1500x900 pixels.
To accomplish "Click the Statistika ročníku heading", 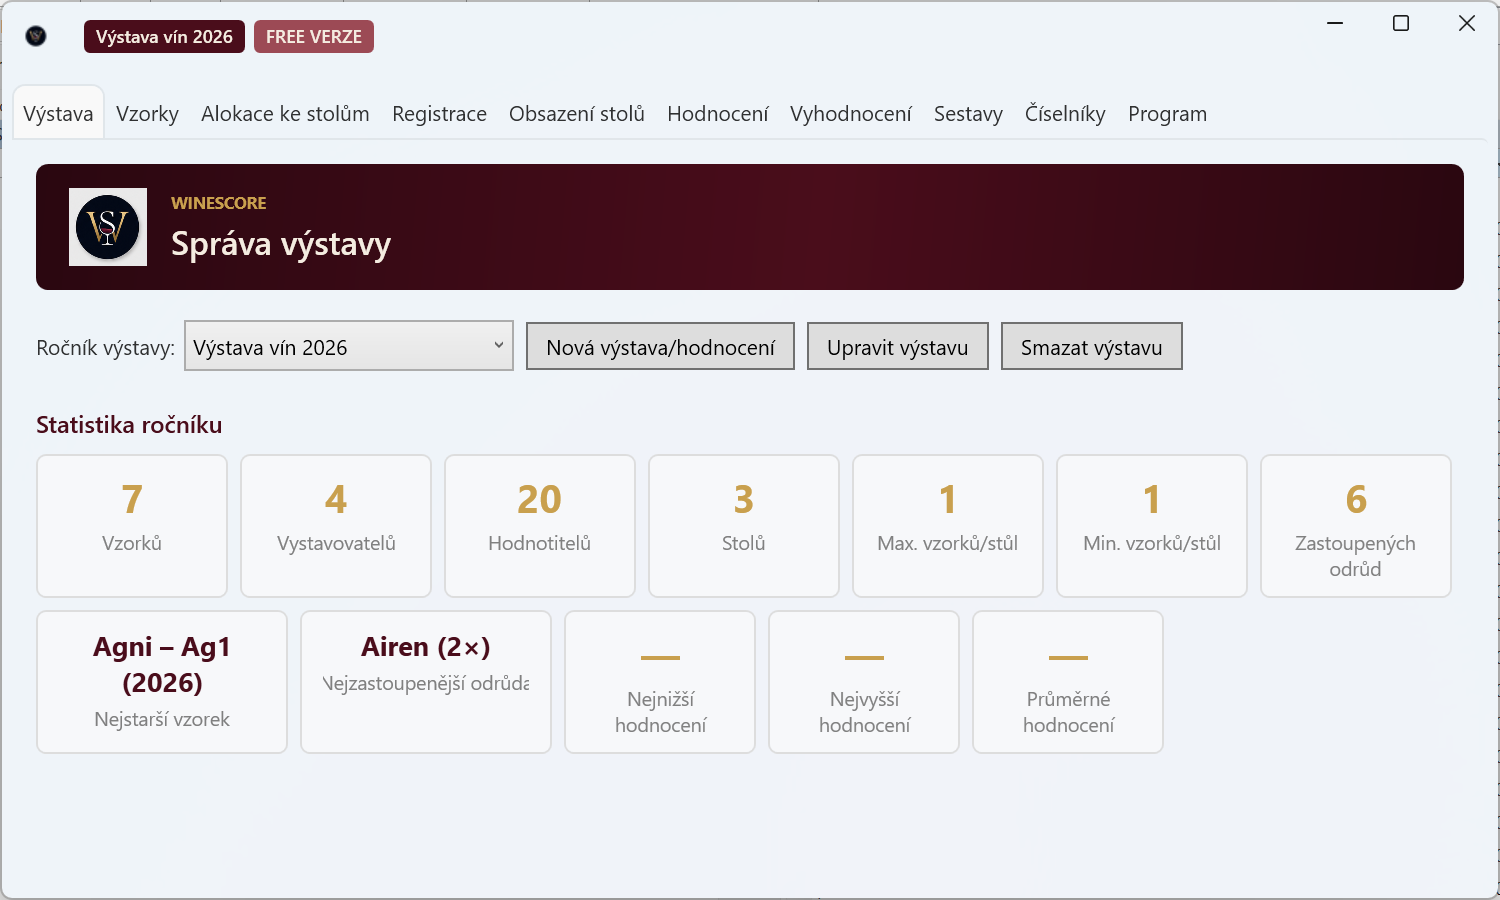I will pyautogui.click(x=129, y=425).
